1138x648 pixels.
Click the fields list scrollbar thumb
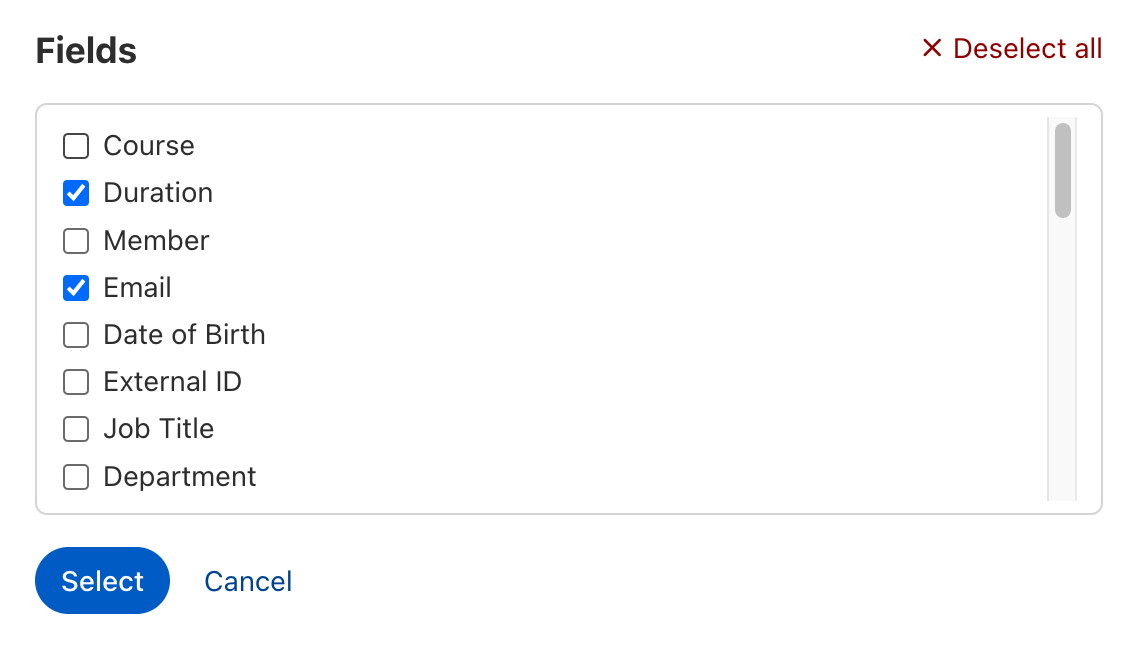point(1062,170)
